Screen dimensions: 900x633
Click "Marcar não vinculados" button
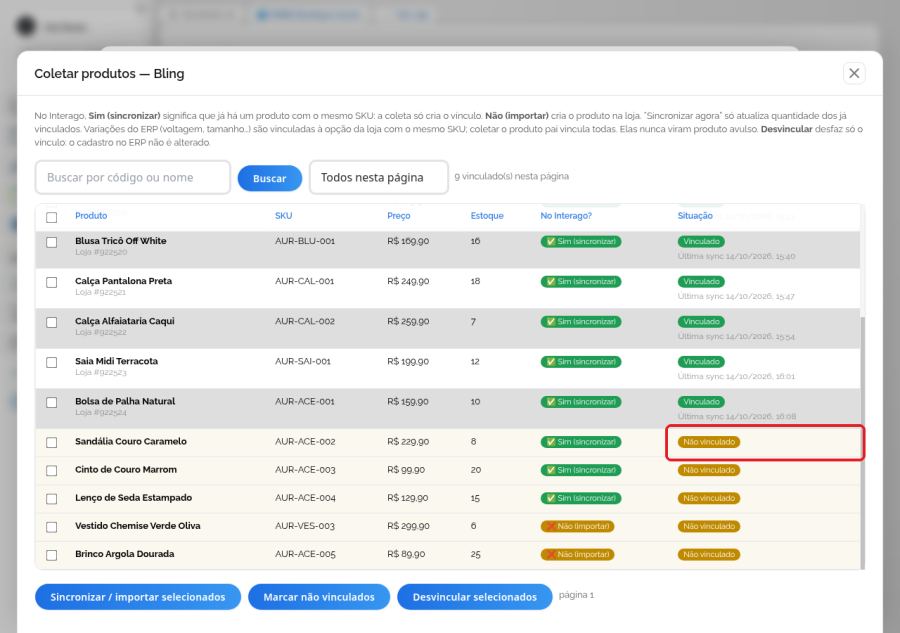coord(319,597)
